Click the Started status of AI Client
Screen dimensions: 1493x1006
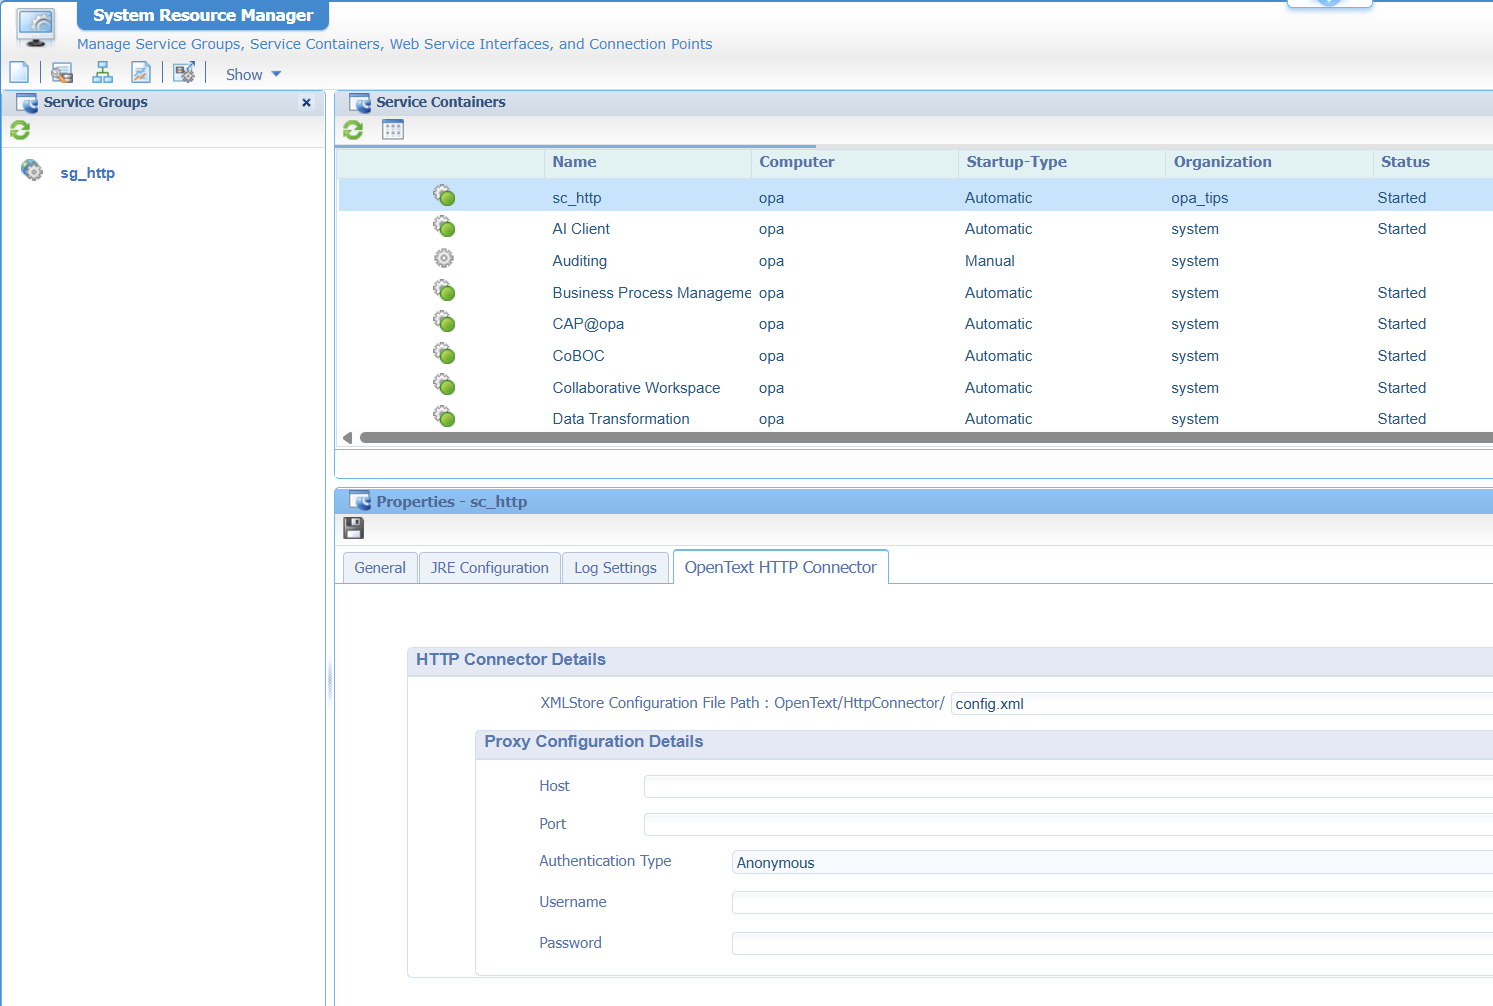click(1402, 229)
